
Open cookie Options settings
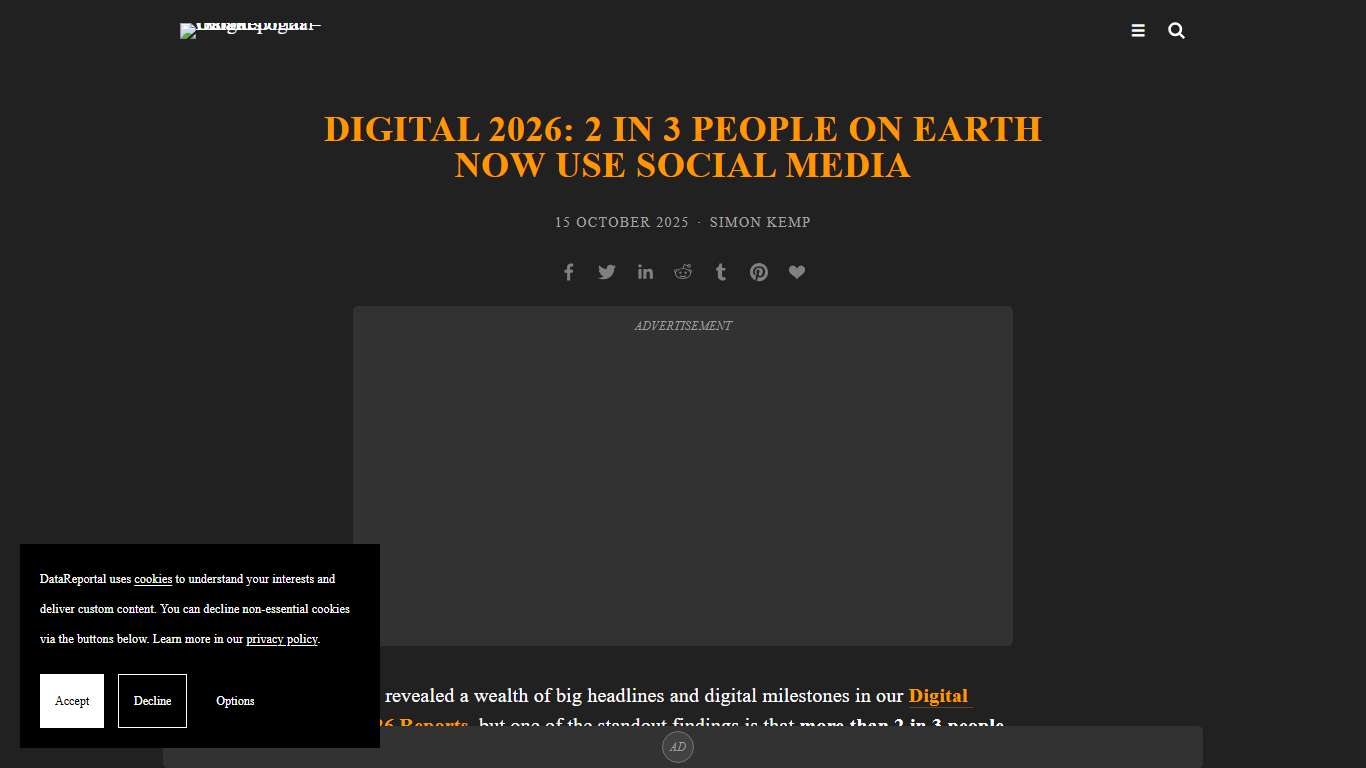point(234,701)
